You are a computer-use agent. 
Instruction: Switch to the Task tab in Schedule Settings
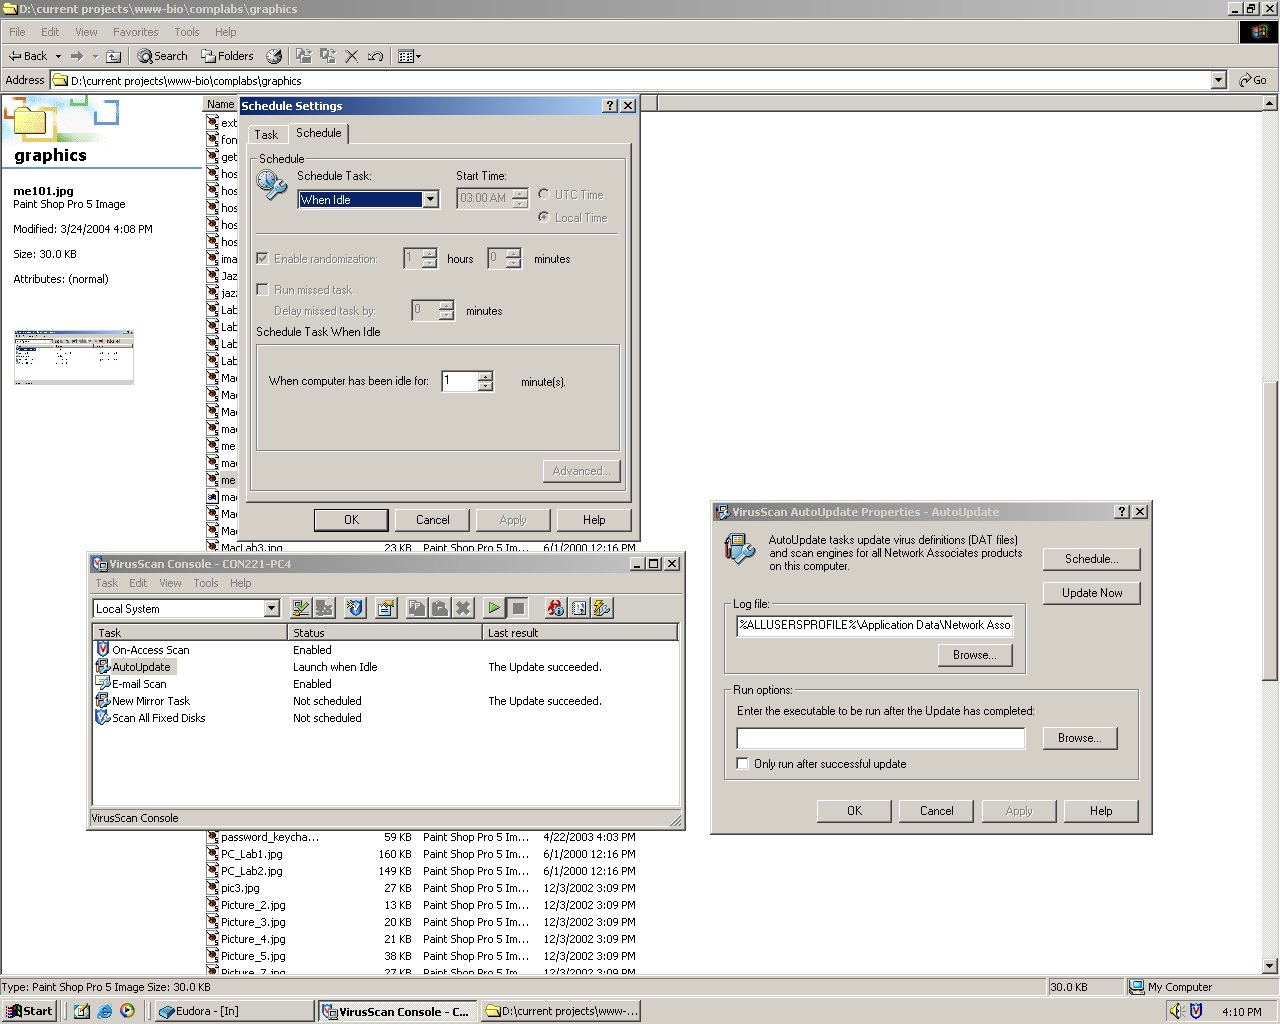coord(266,134)
